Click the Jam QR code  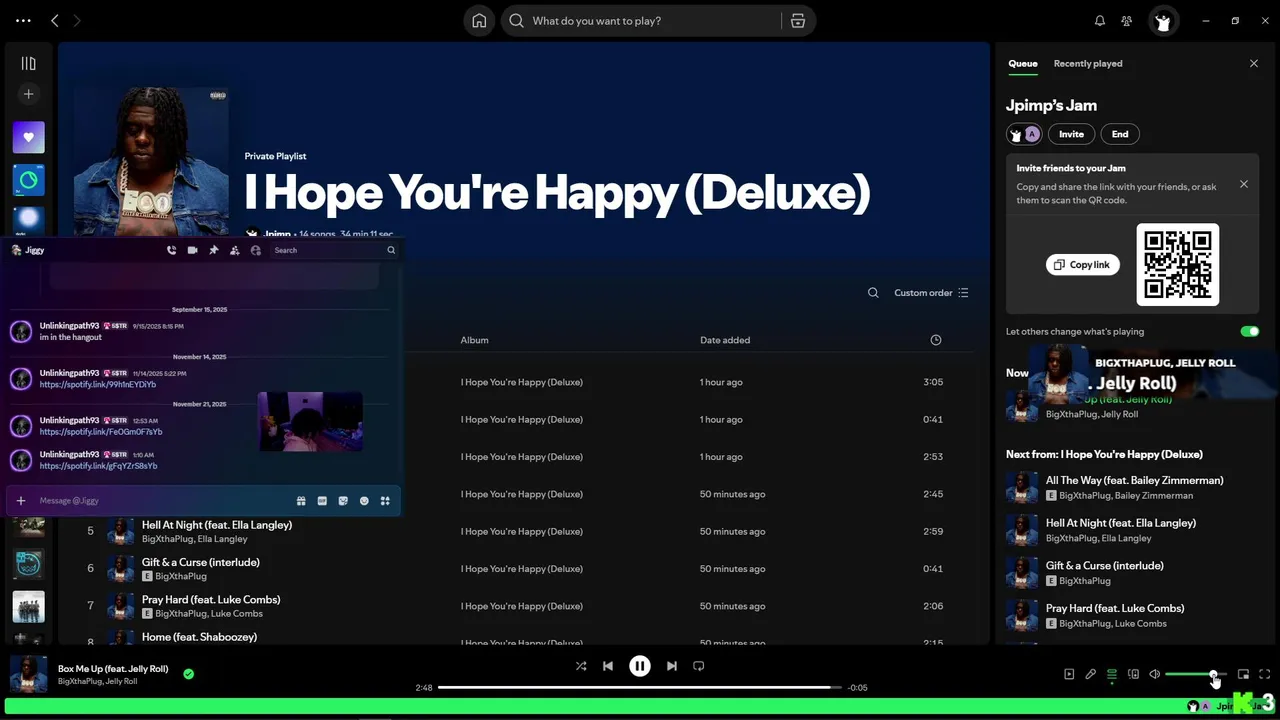tap(1178, 264)
